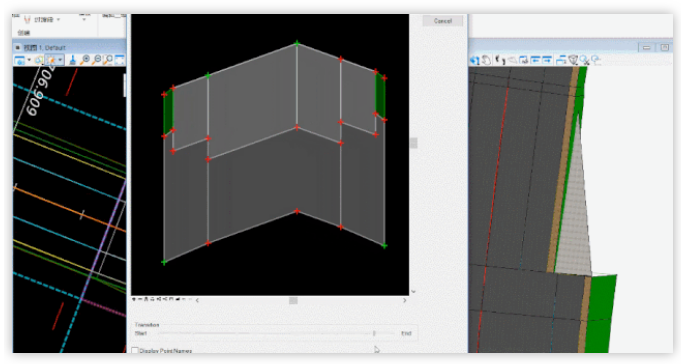Click the horizontal scrollbar right arrow
Screen dimensions: 692x364
pos(404,300)
